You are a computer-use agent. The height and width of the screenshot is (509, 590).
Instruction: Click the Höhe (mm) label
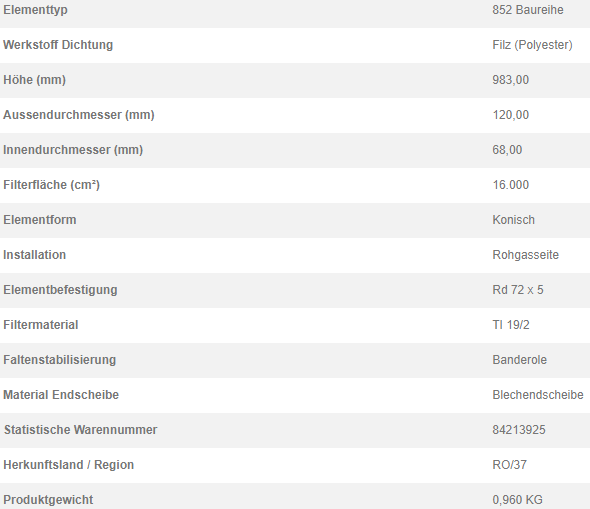tap(34, 80)
